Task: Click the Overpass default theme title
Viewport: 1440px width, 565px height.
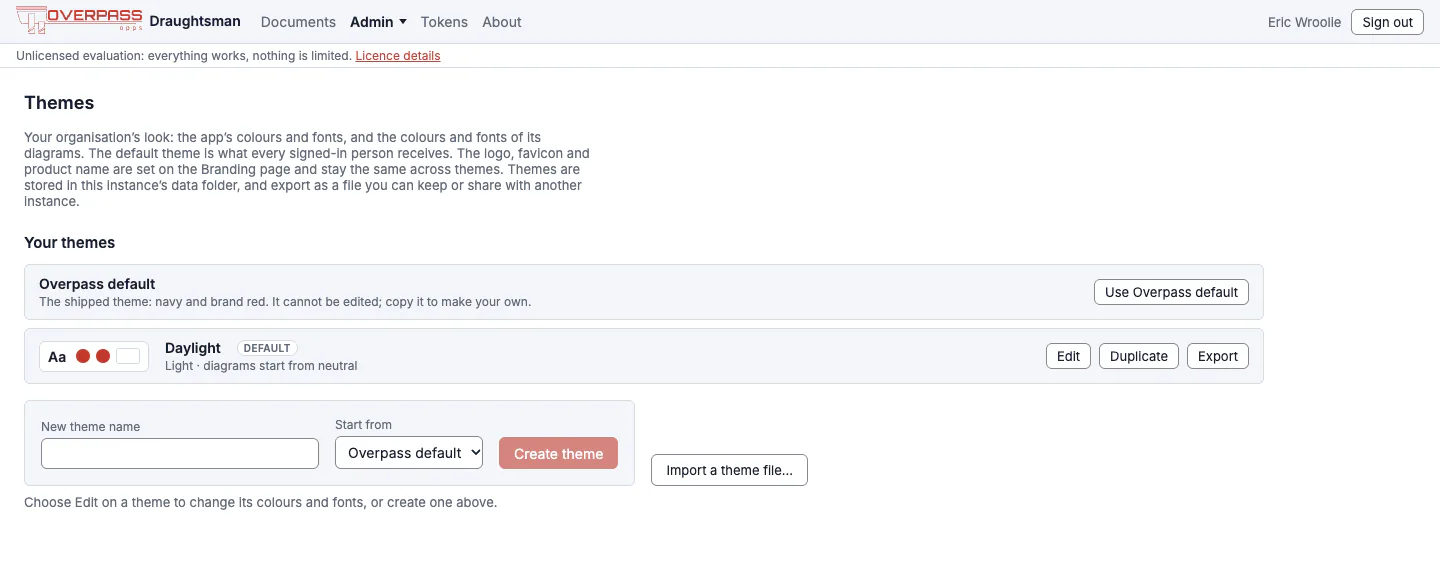Action: pos(97,284)
